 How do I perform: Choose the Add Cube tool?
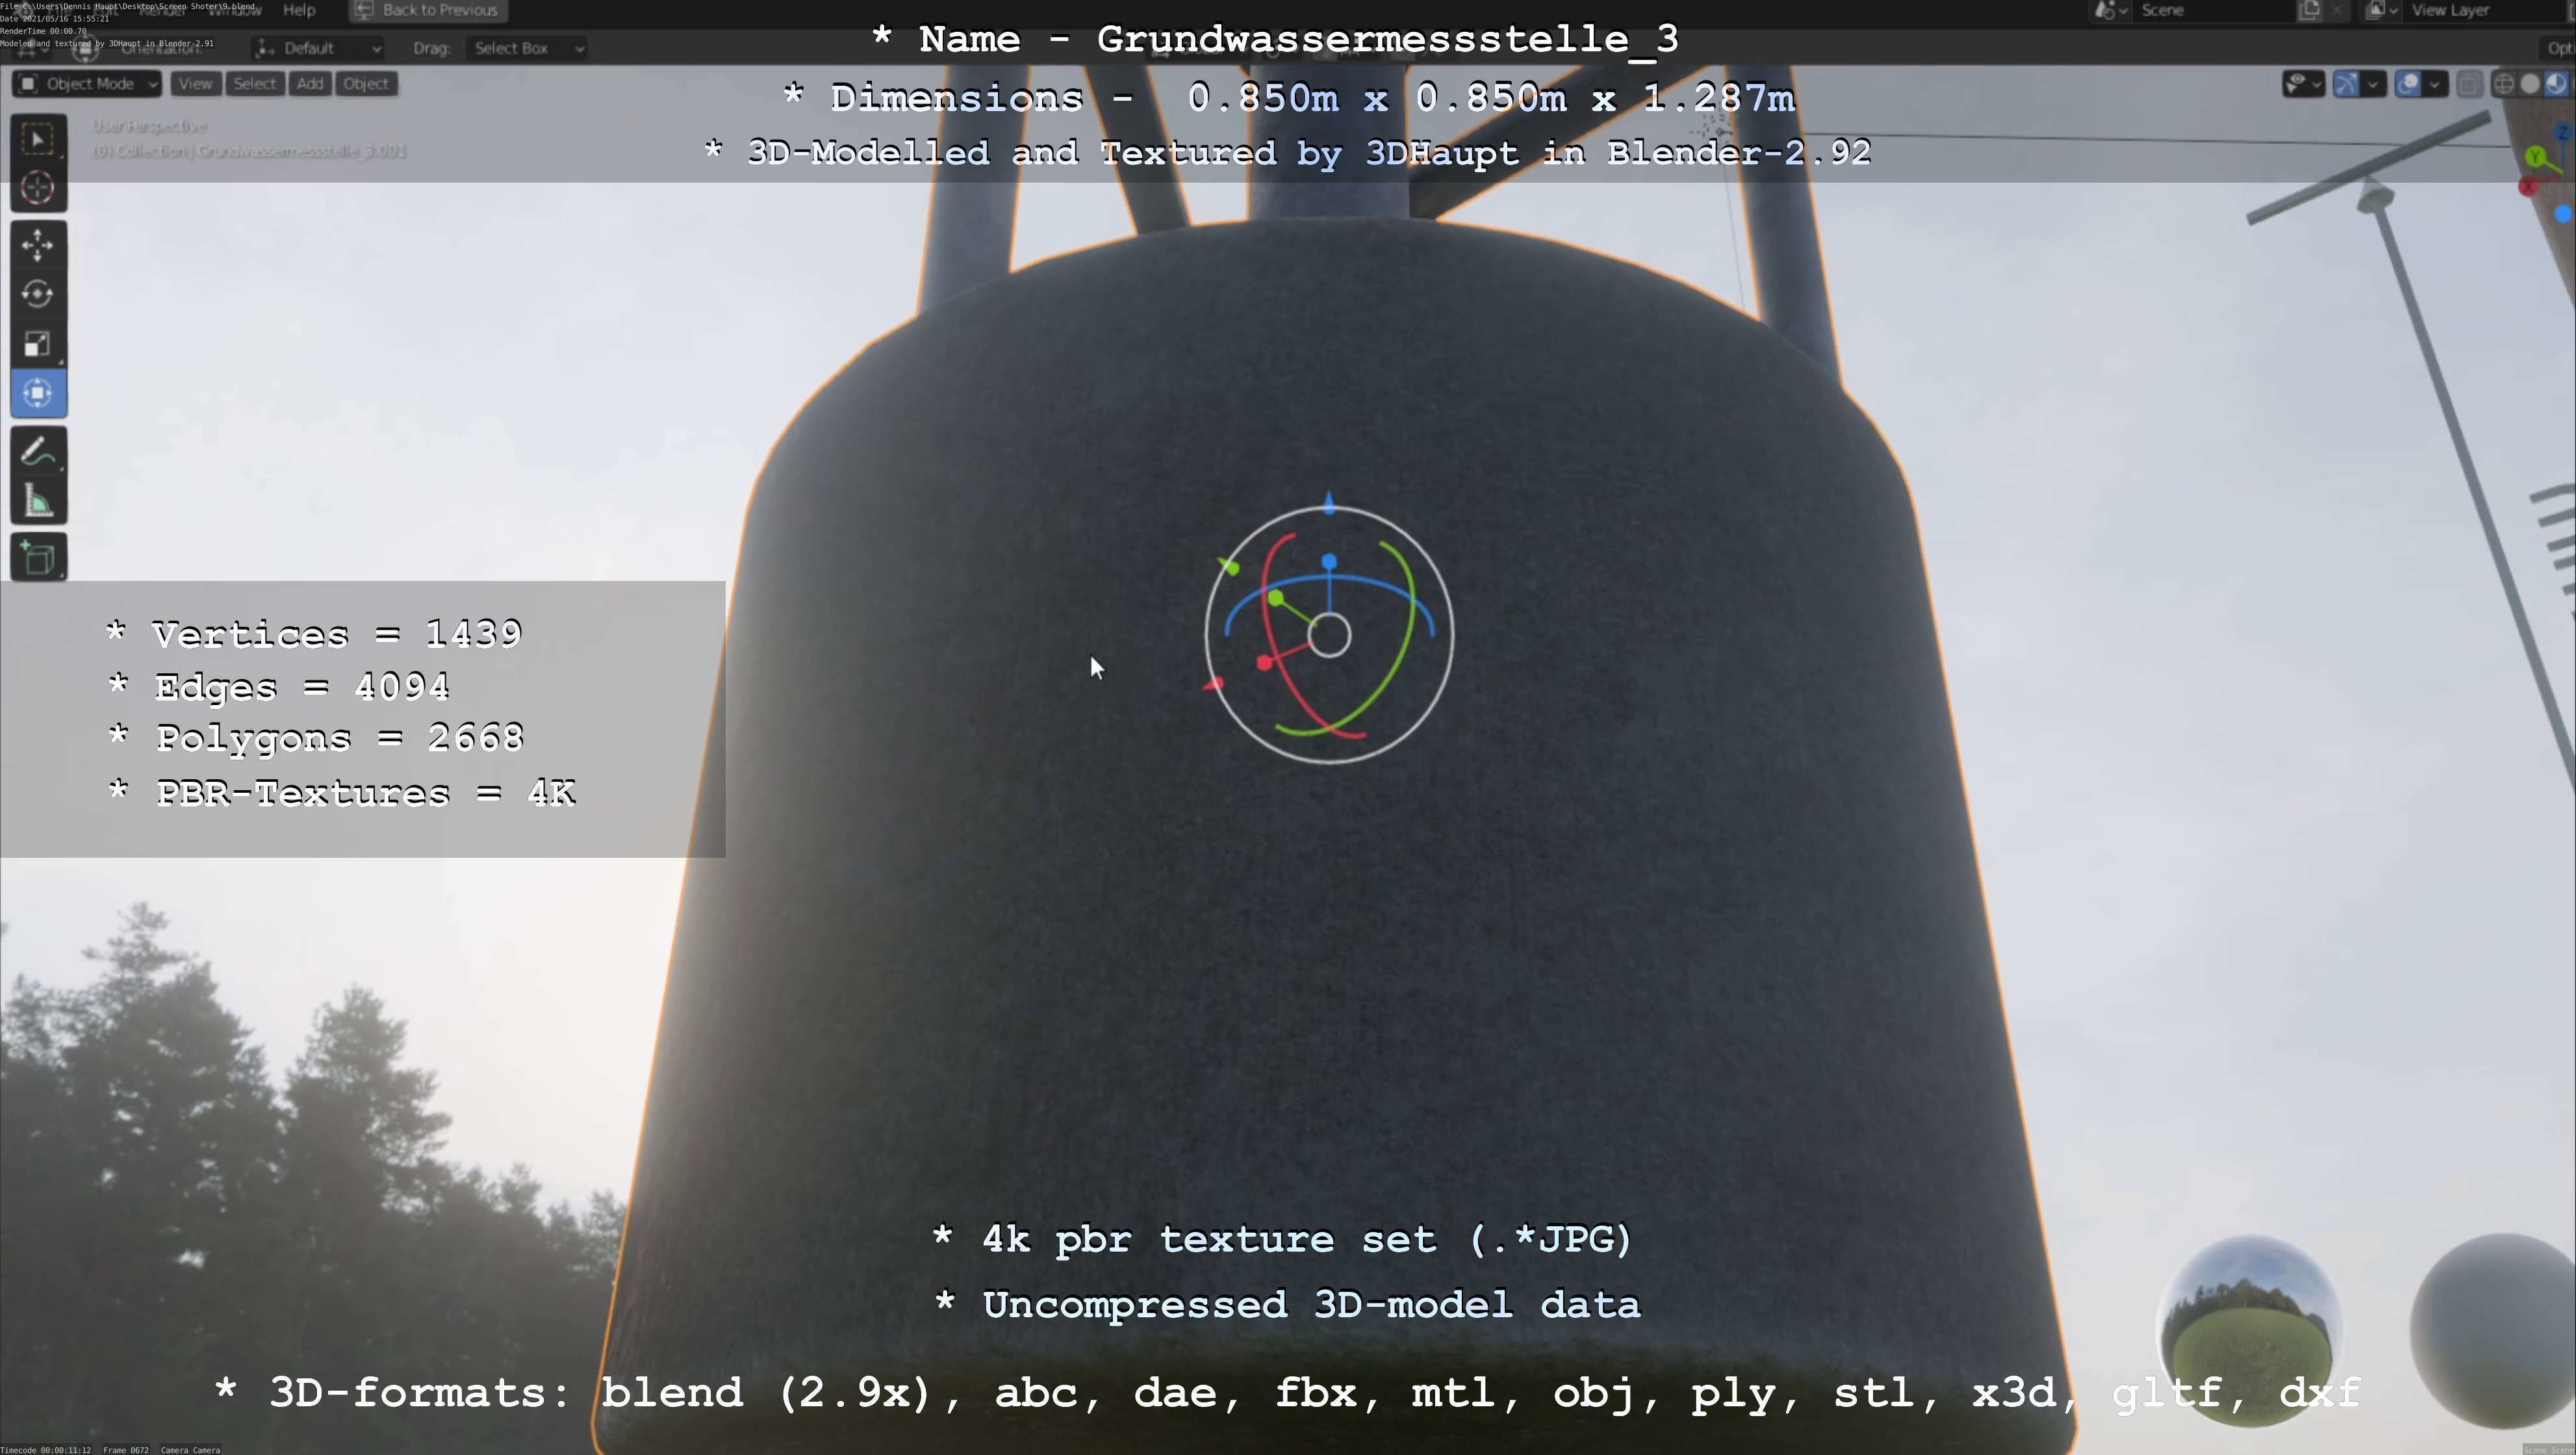[38, 558]
